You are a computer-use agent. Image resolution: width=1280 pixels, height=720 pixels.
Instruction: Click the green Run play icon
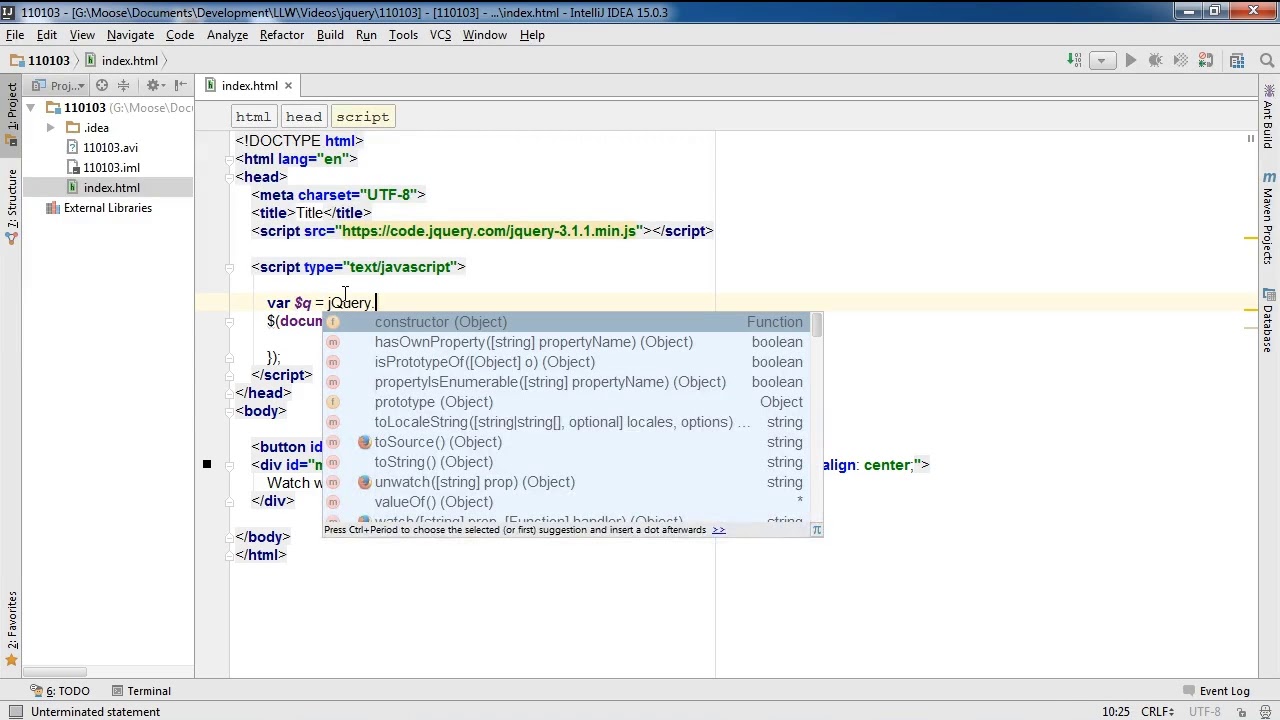[x=1130, y=60]
